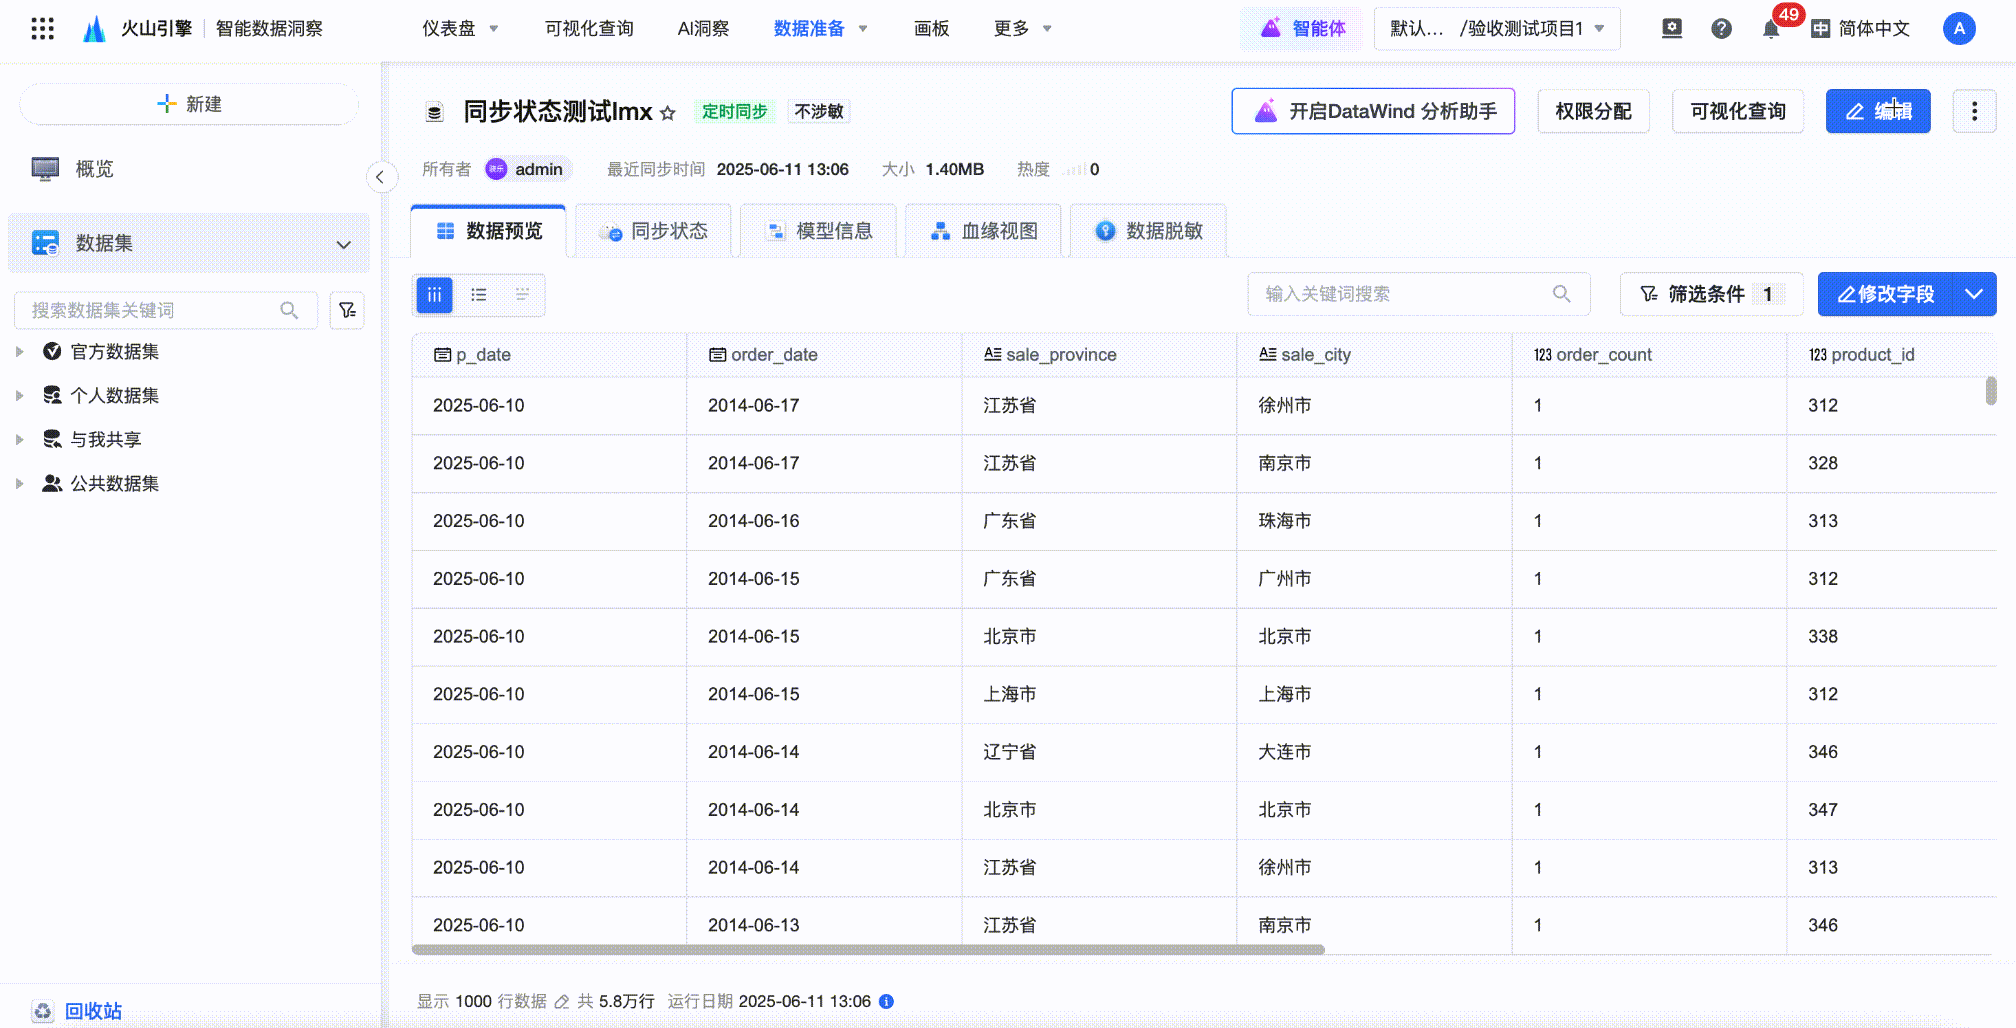Click the dataset title icon

click(x=434, y=112)
